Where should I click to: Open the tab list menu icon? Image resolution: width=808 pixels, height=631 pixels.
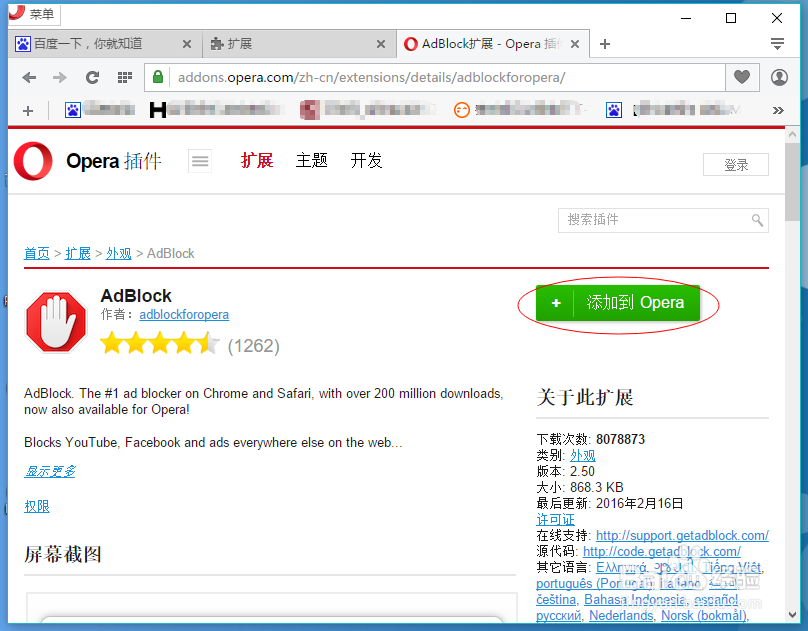coord(778,44)
